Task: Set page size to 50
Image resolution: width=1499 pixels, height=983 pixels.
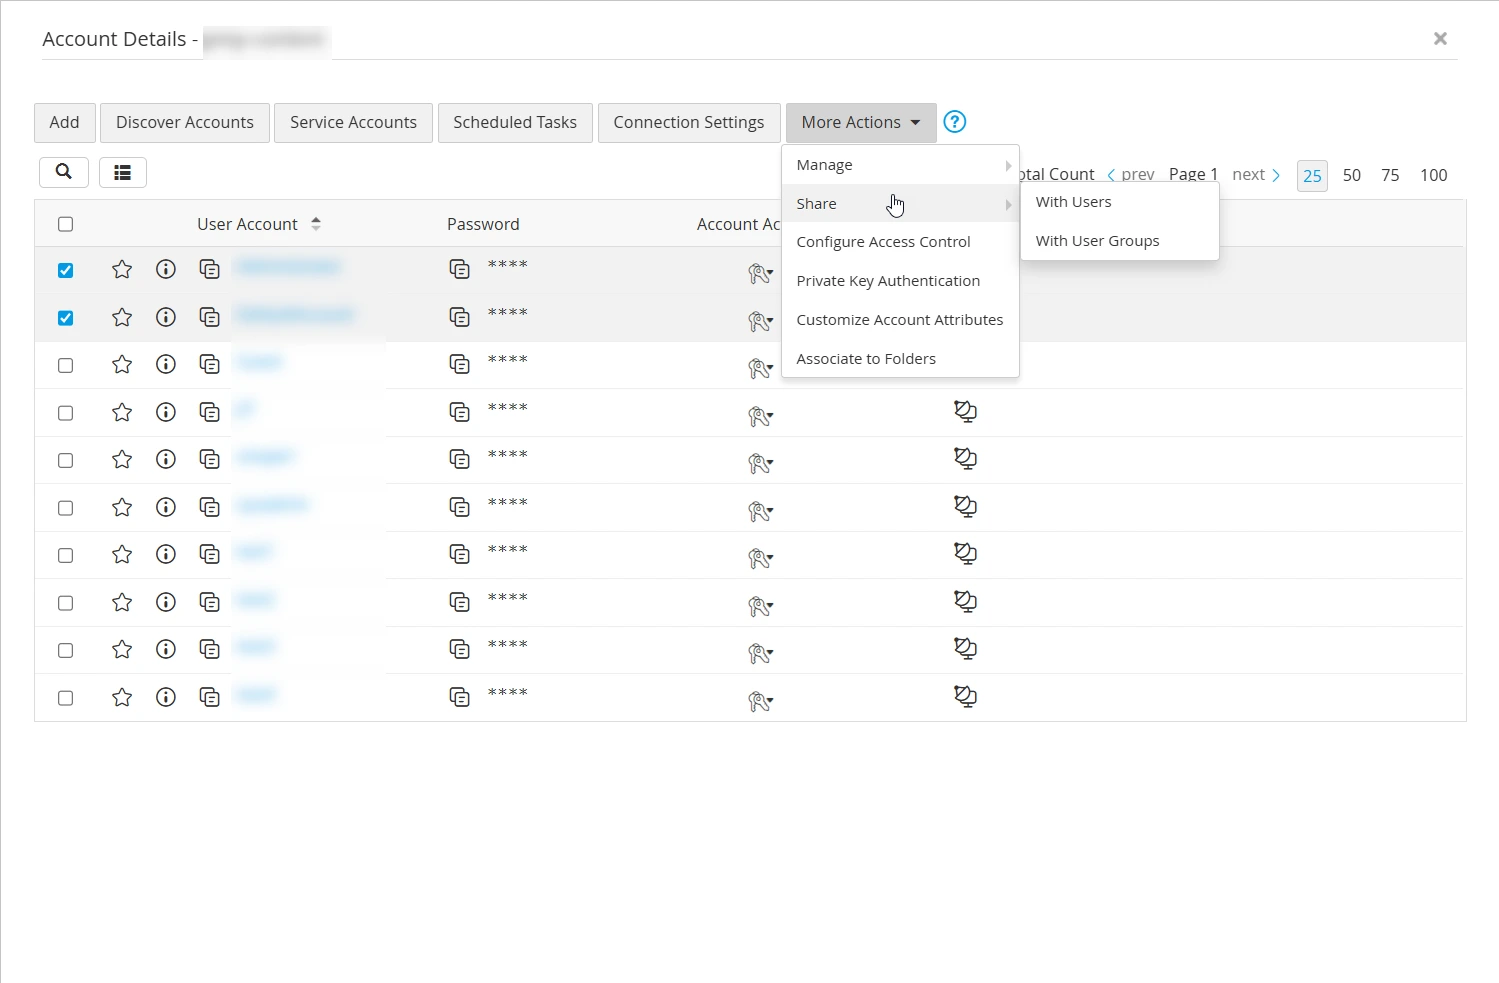Action: point(1351,175)
